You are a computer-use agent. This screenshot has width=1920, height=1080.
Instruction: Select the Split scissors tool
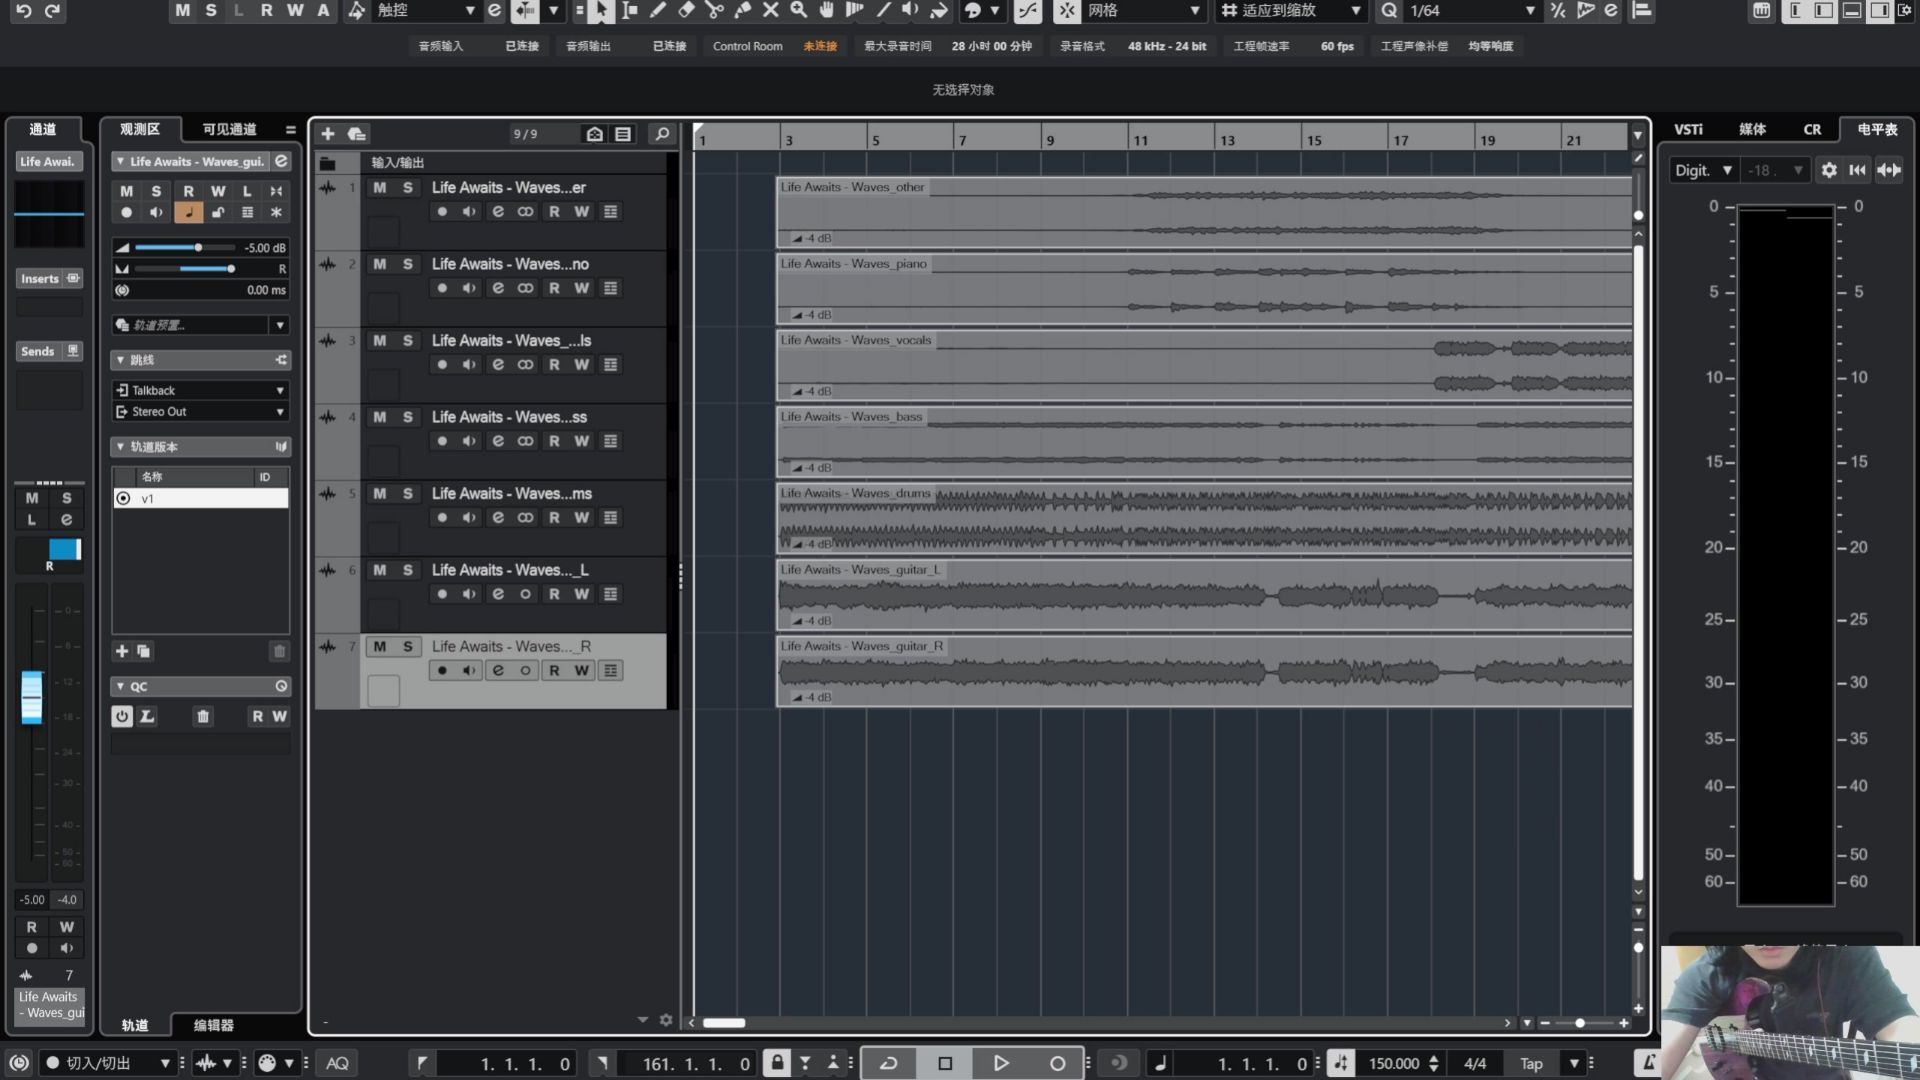(714, 11)
